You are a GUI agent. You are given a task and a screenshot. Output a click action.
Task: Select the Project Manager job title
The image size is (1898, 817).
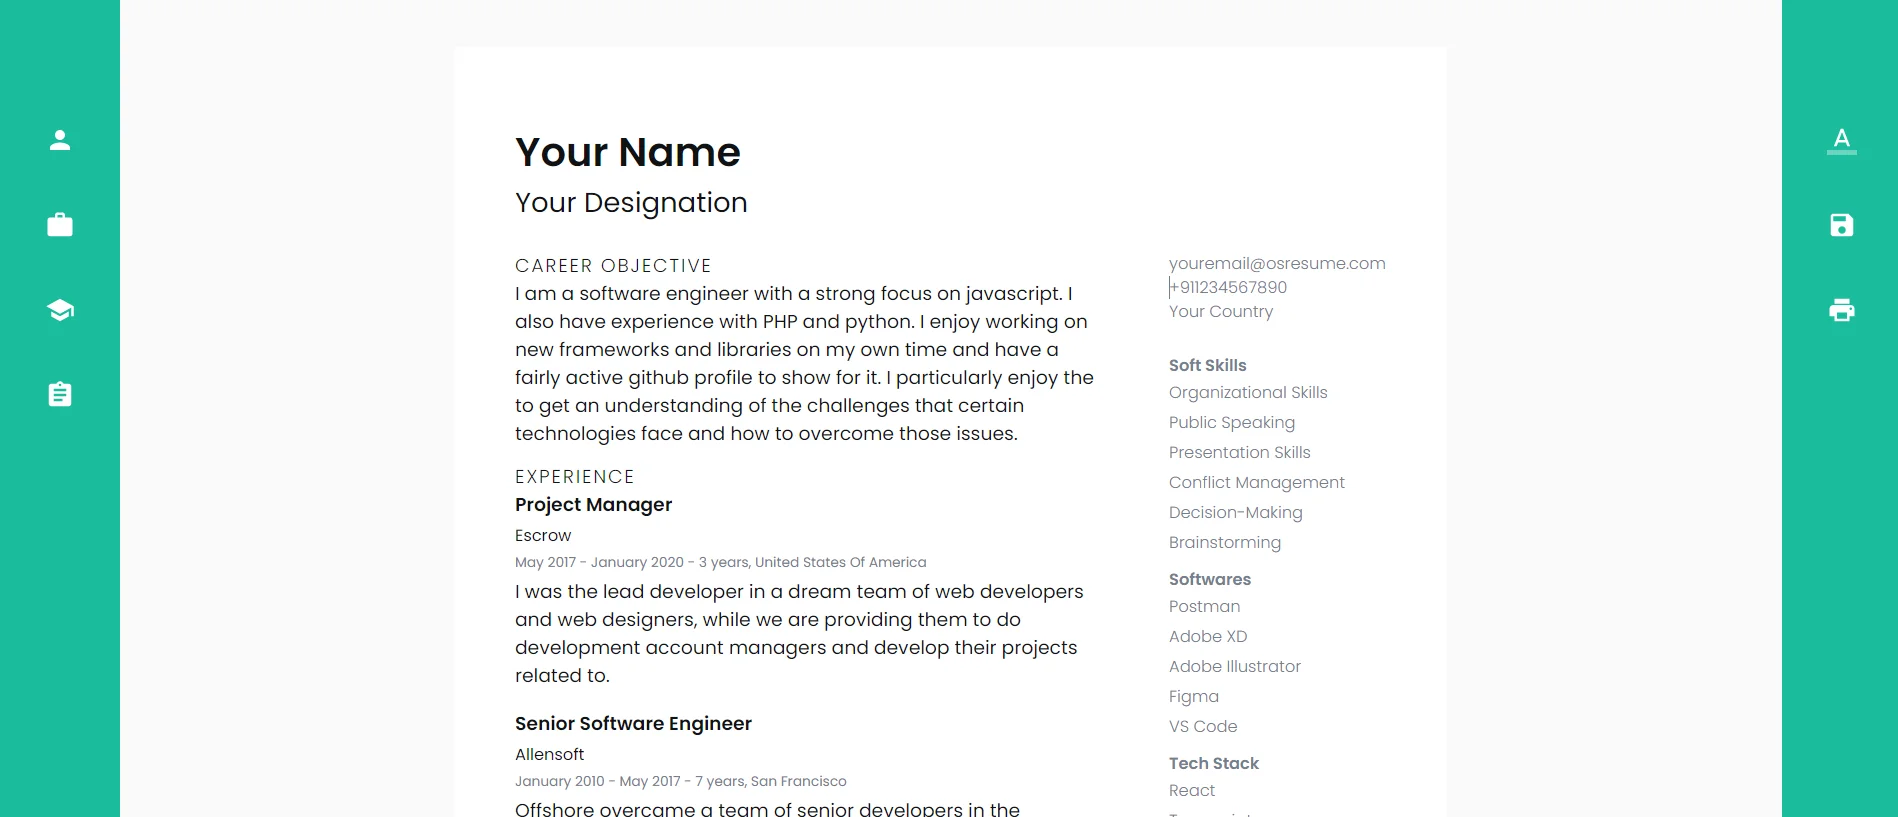[x=593, y=505]
